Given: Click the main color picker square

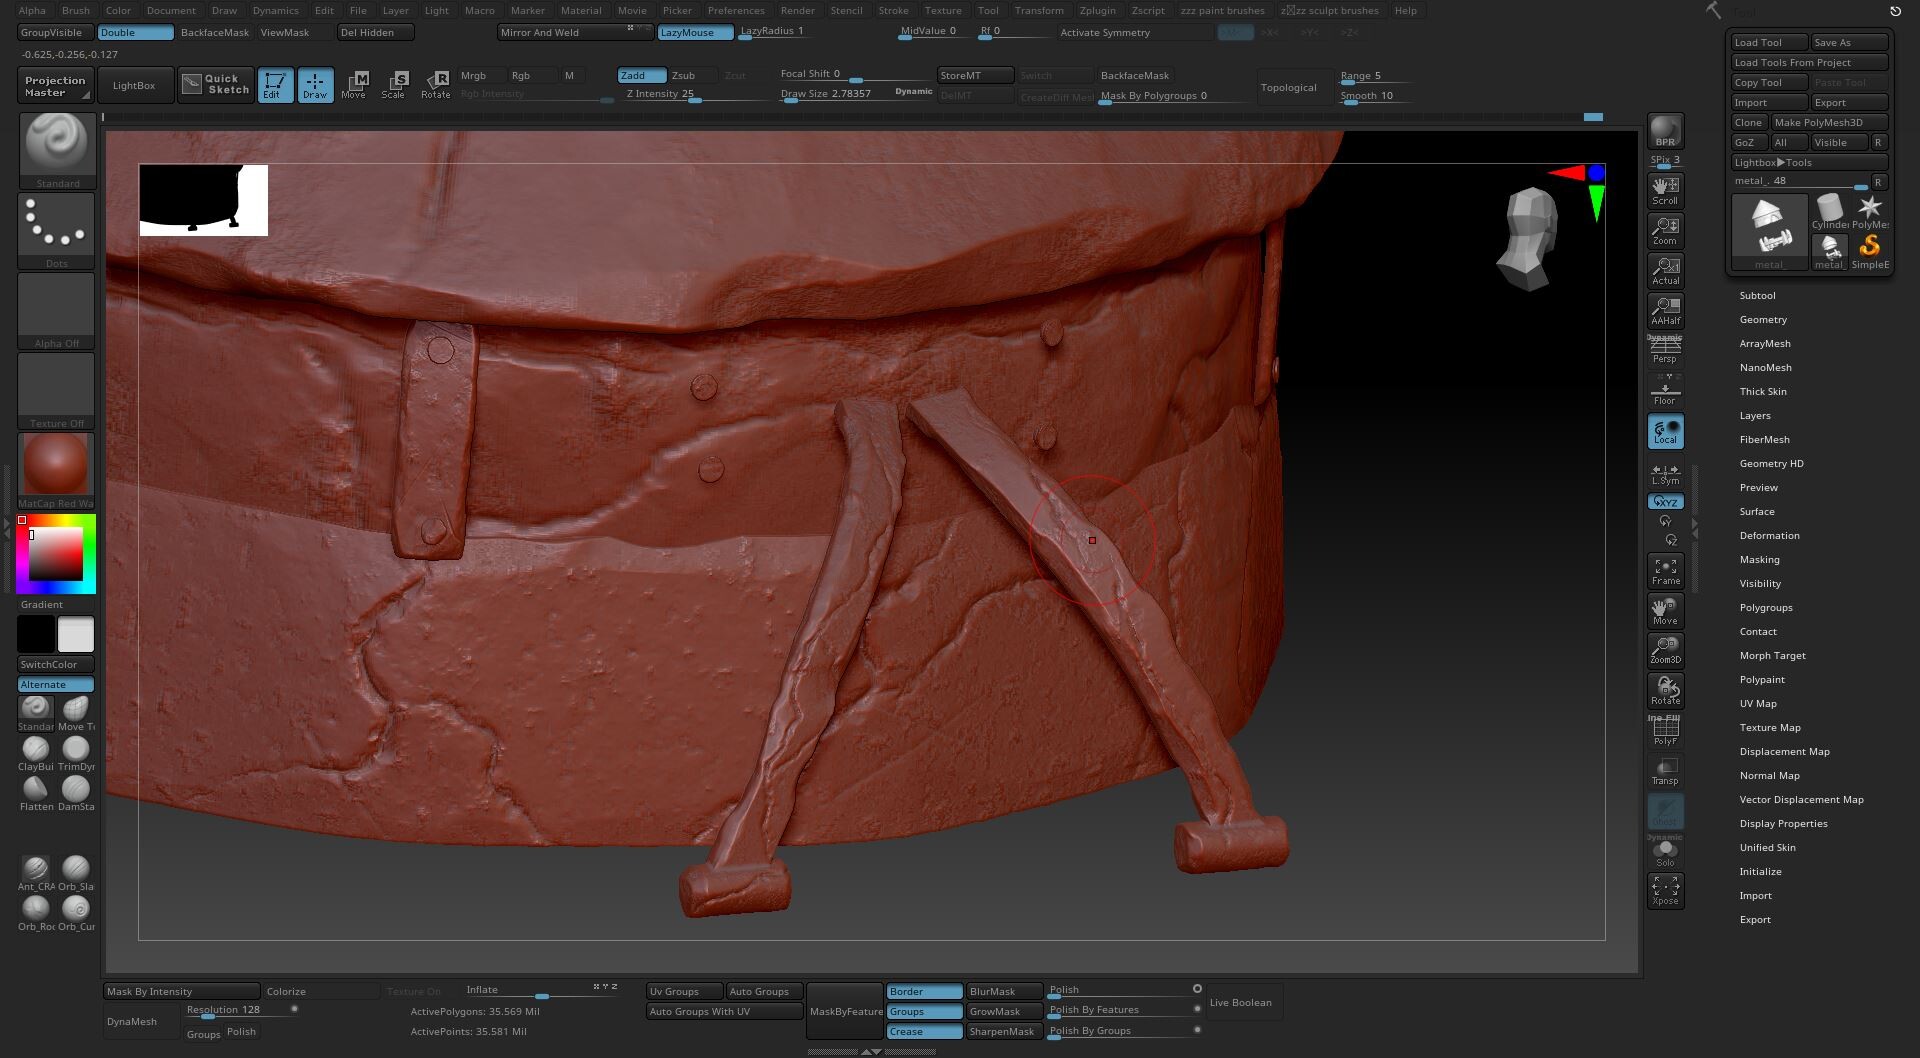Looking at the screenshot, I should tap(55, 554).
